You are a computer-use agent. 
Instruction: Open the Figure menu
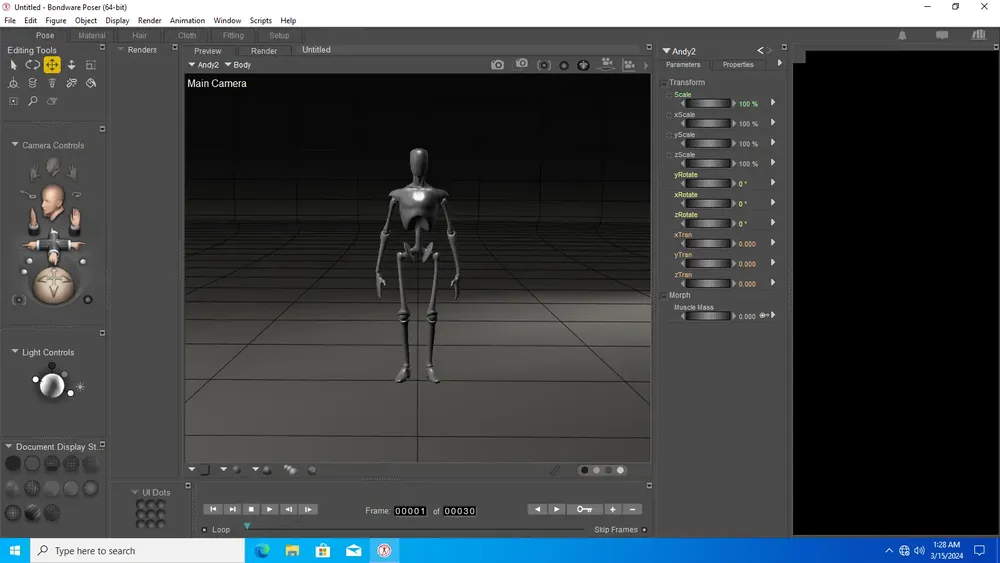pos(55,20)
